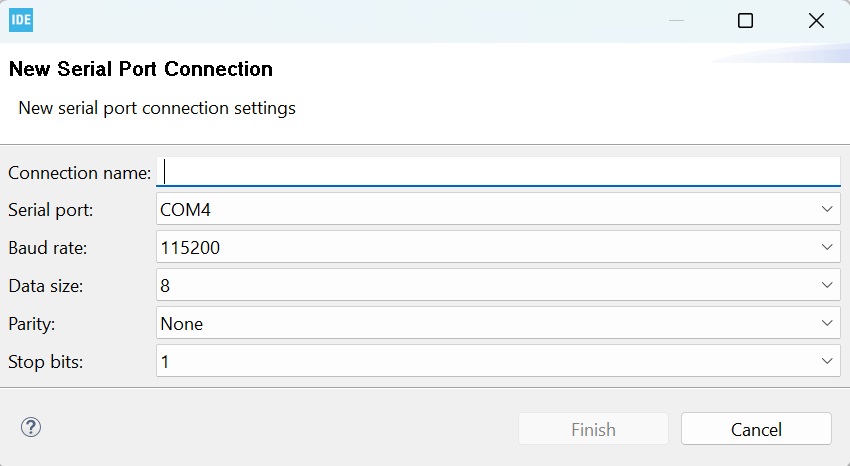Click the Connection name text field
This screenshot has height=466, width=850.
[500, 172]
